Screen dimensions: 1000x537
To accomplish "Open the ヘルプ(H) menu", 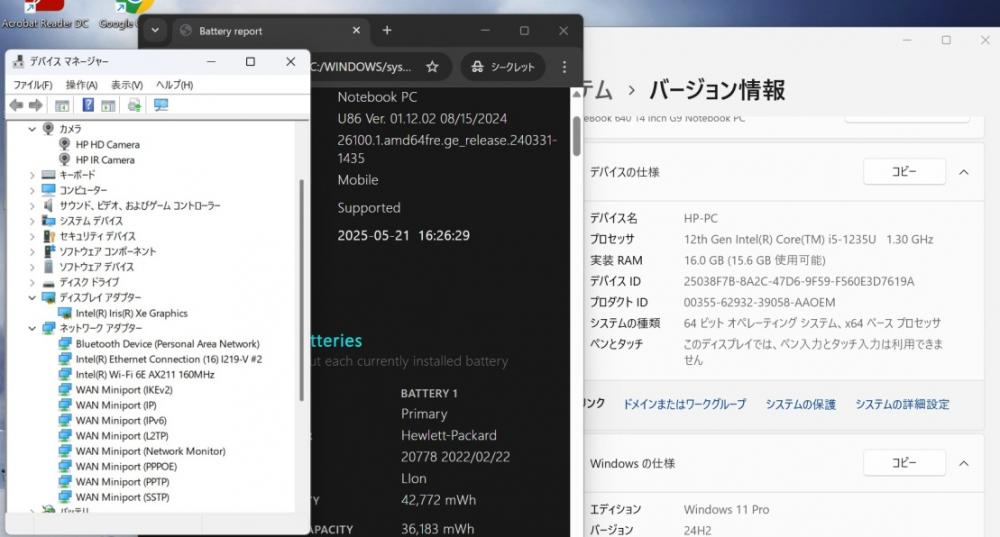I will tap(174, 85).
